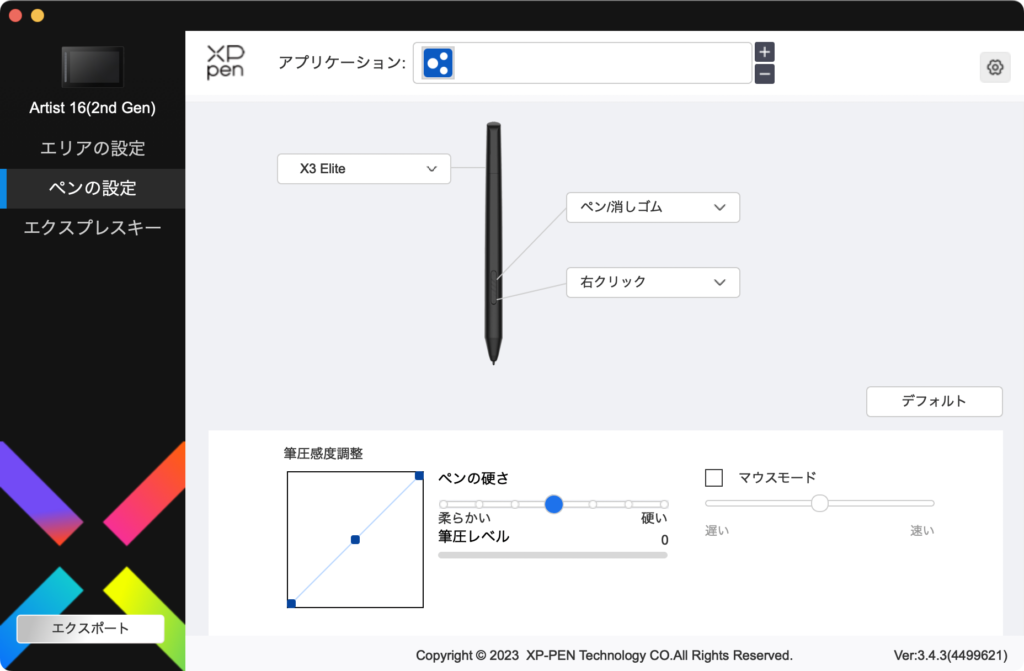This screenshot has width=1024, height=671.
Task: Open the 右クリック button dropdown
Action: click(x=652, y=282)
